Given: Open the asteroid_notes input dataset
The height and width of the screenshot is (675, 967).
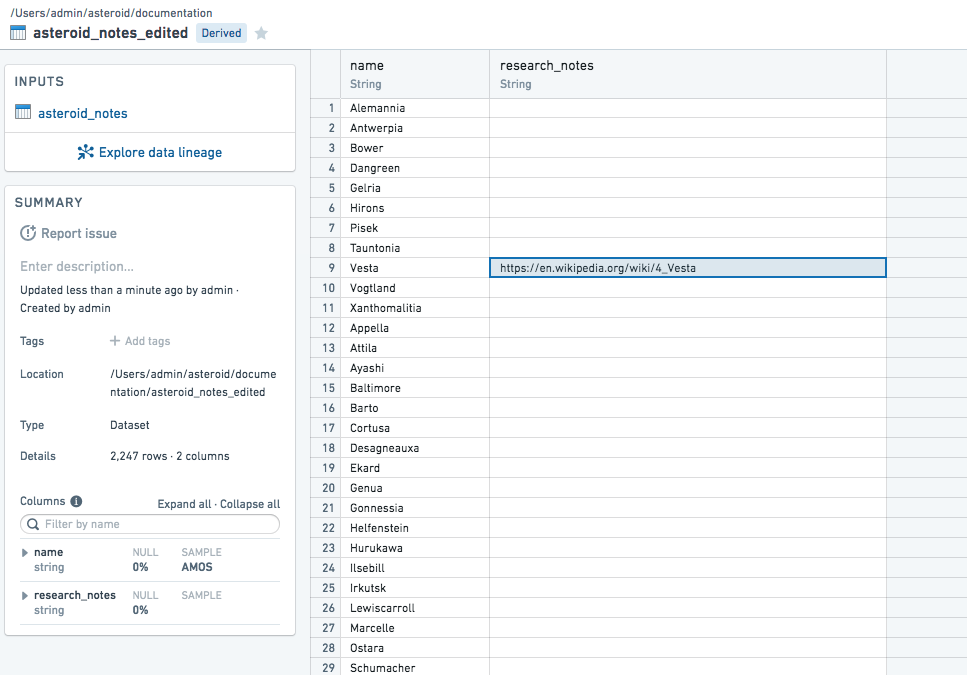Looking at the screenshot, I should [x=83, y=113].
